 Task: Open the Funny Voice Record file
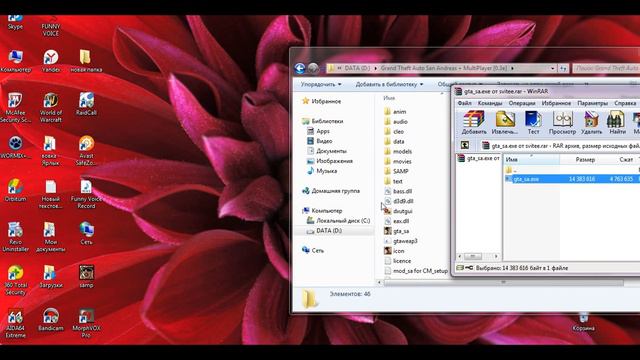click(x=86, y=194)
